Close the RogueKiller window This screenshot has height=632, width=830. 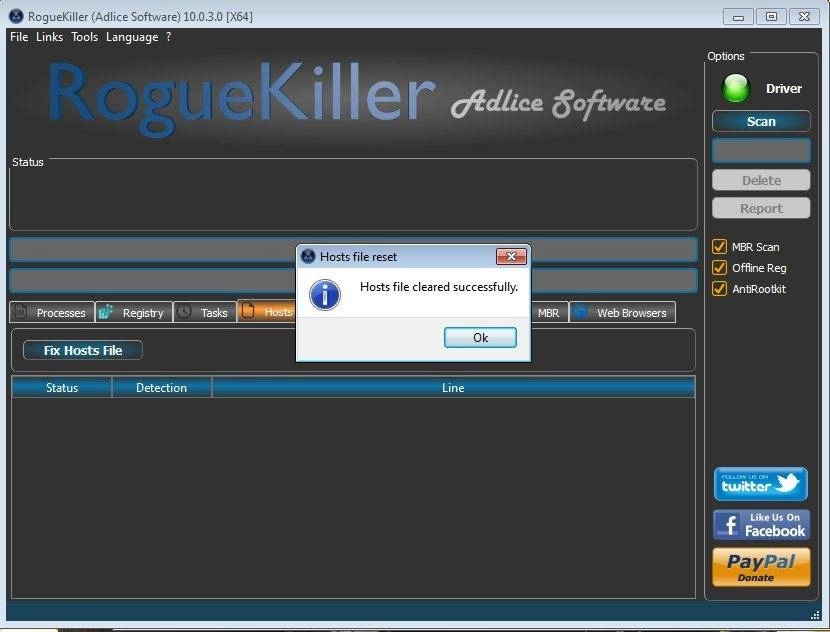[804, 17]
